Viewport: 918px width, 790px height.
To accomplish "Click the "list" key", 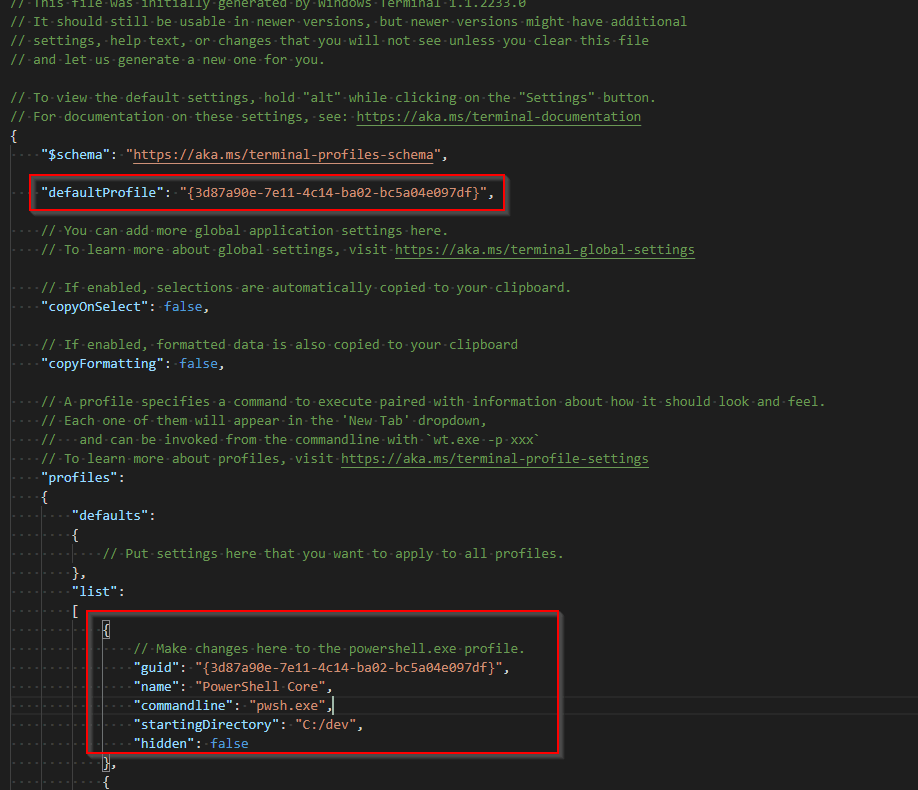I will (95, 591).
